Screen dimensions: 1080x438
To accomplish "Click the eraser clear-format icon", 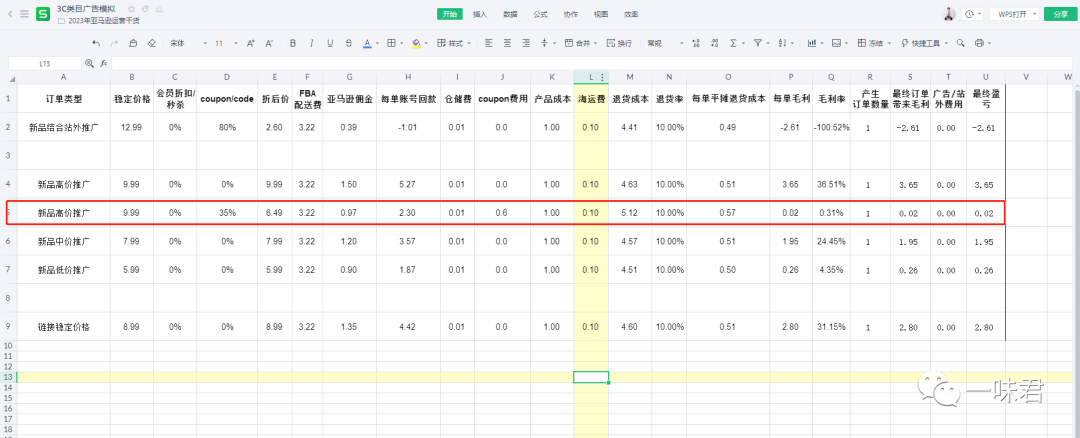I will click(x=151, y=44).
